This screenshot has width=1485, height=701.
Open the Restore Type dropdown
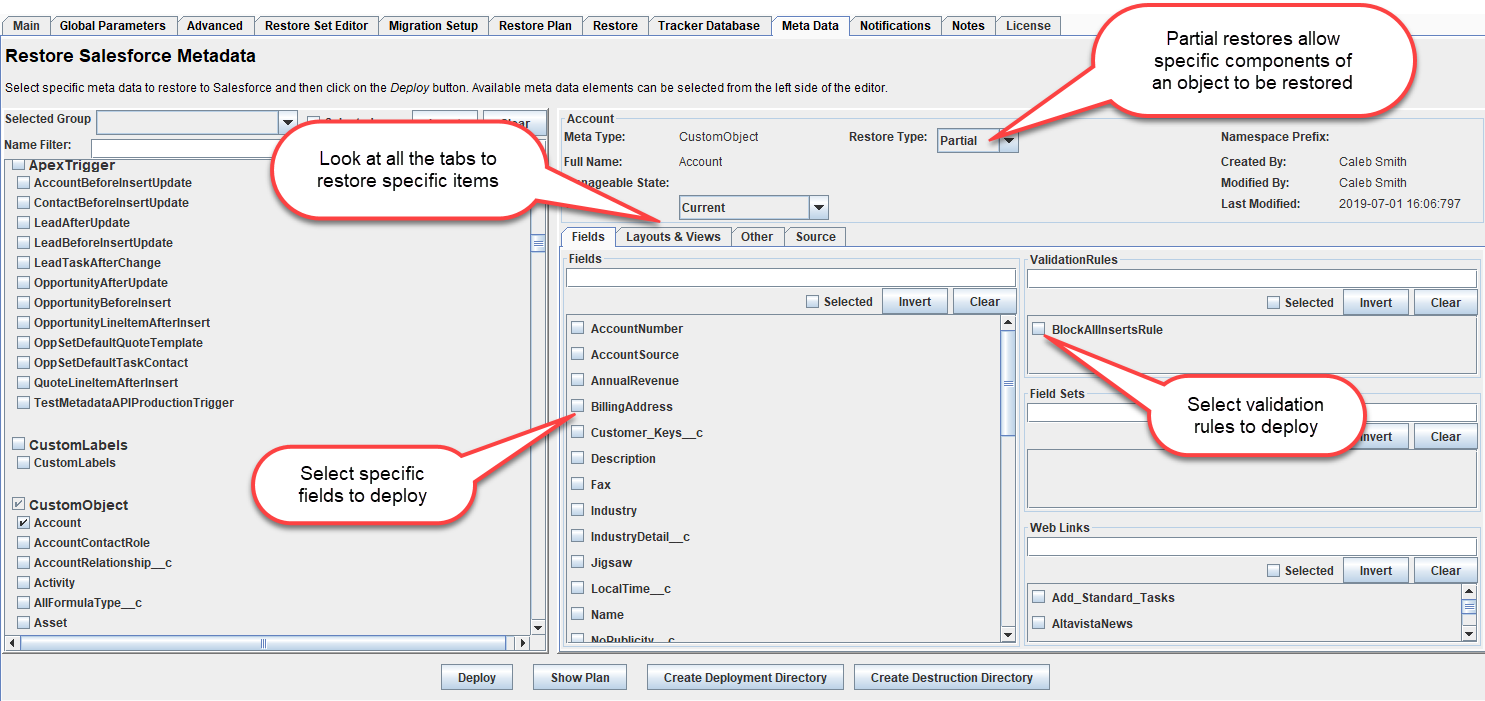[1009, 141]
